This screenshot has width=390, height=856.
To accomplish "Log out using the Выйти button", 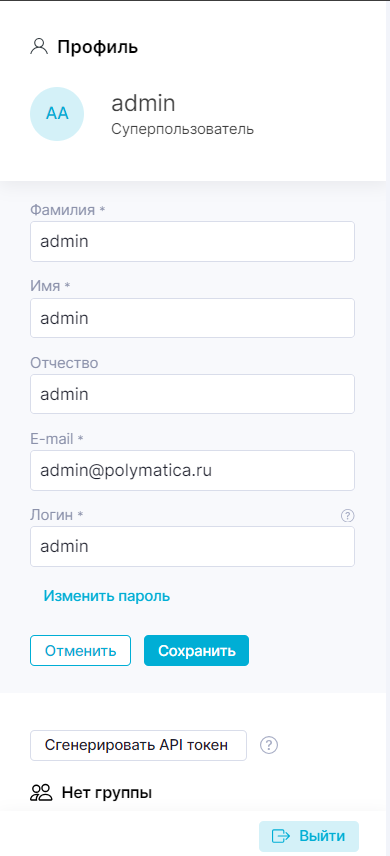I will [309, 836].
